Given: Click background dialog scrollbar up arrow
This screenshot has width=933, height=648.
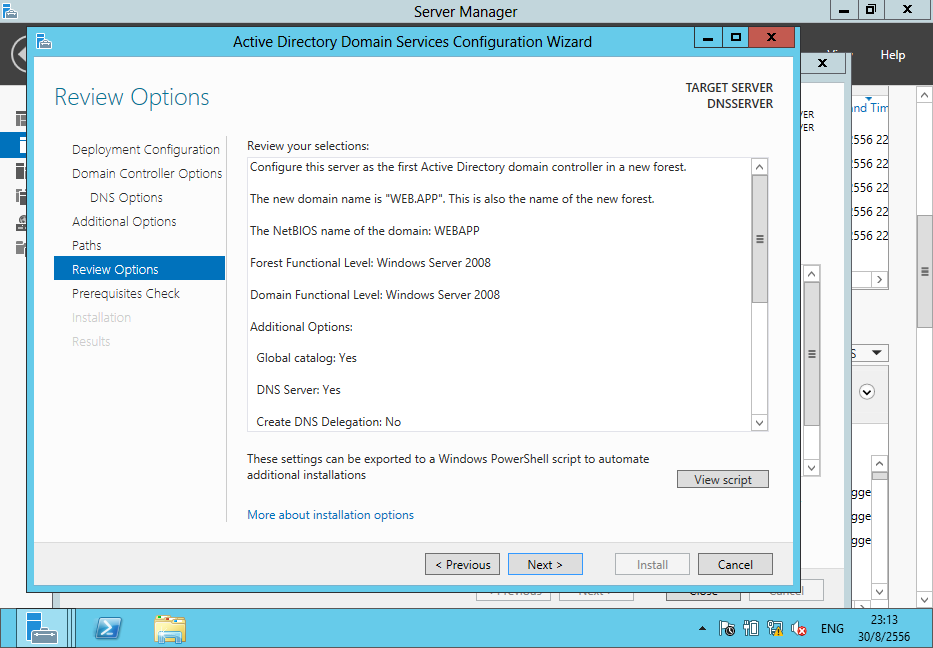Looking at the screenshot, I should click(812, 274).
